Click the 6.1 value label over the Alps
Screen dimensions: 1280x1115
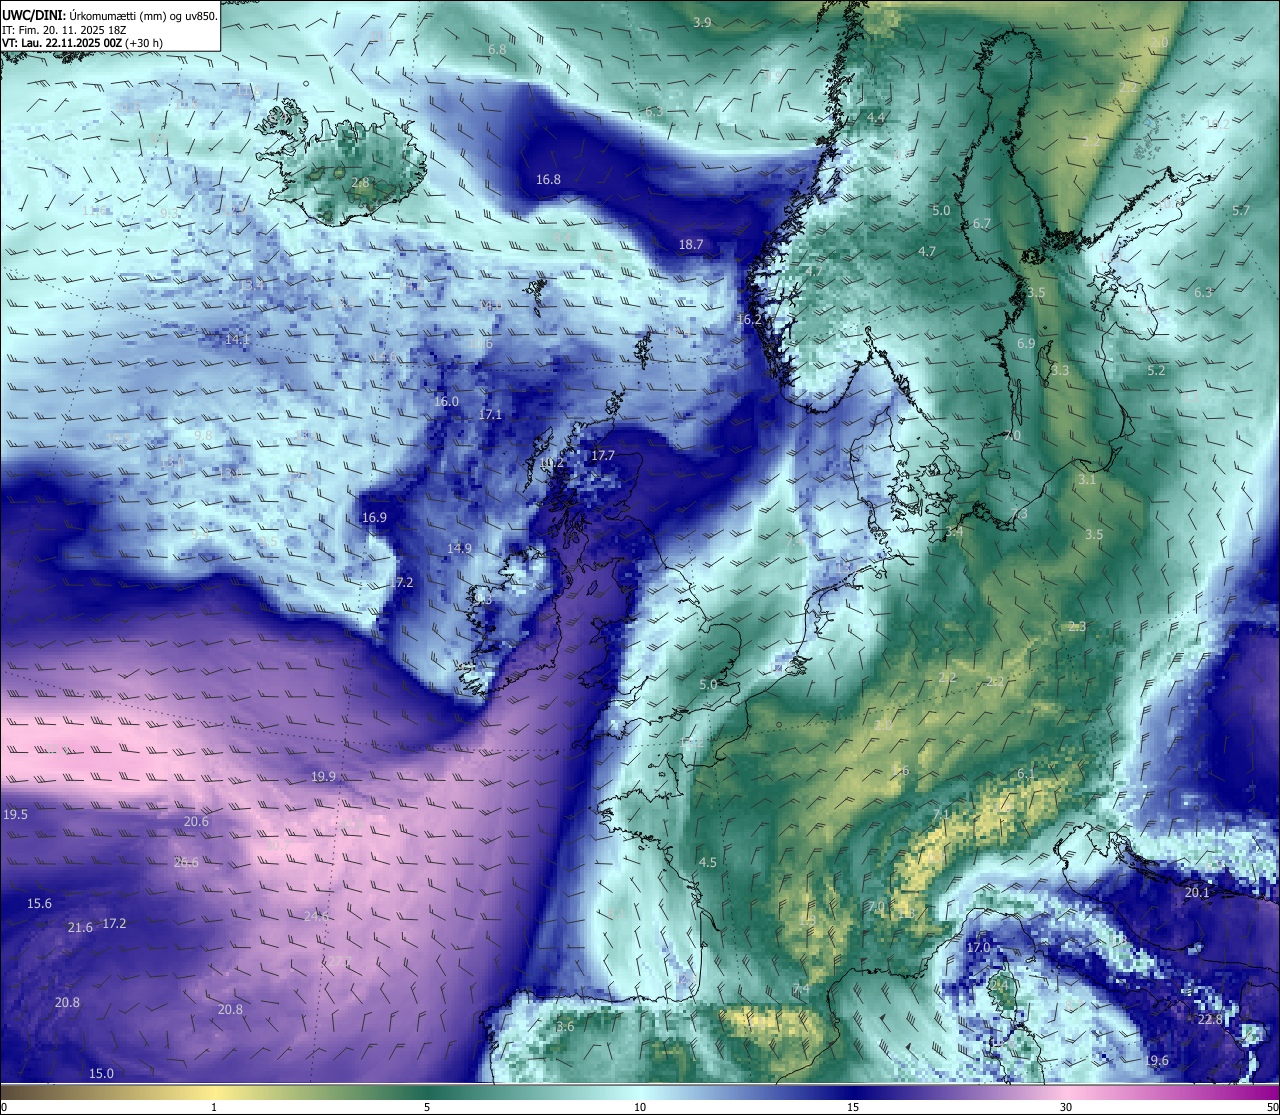click(1026, 774)
